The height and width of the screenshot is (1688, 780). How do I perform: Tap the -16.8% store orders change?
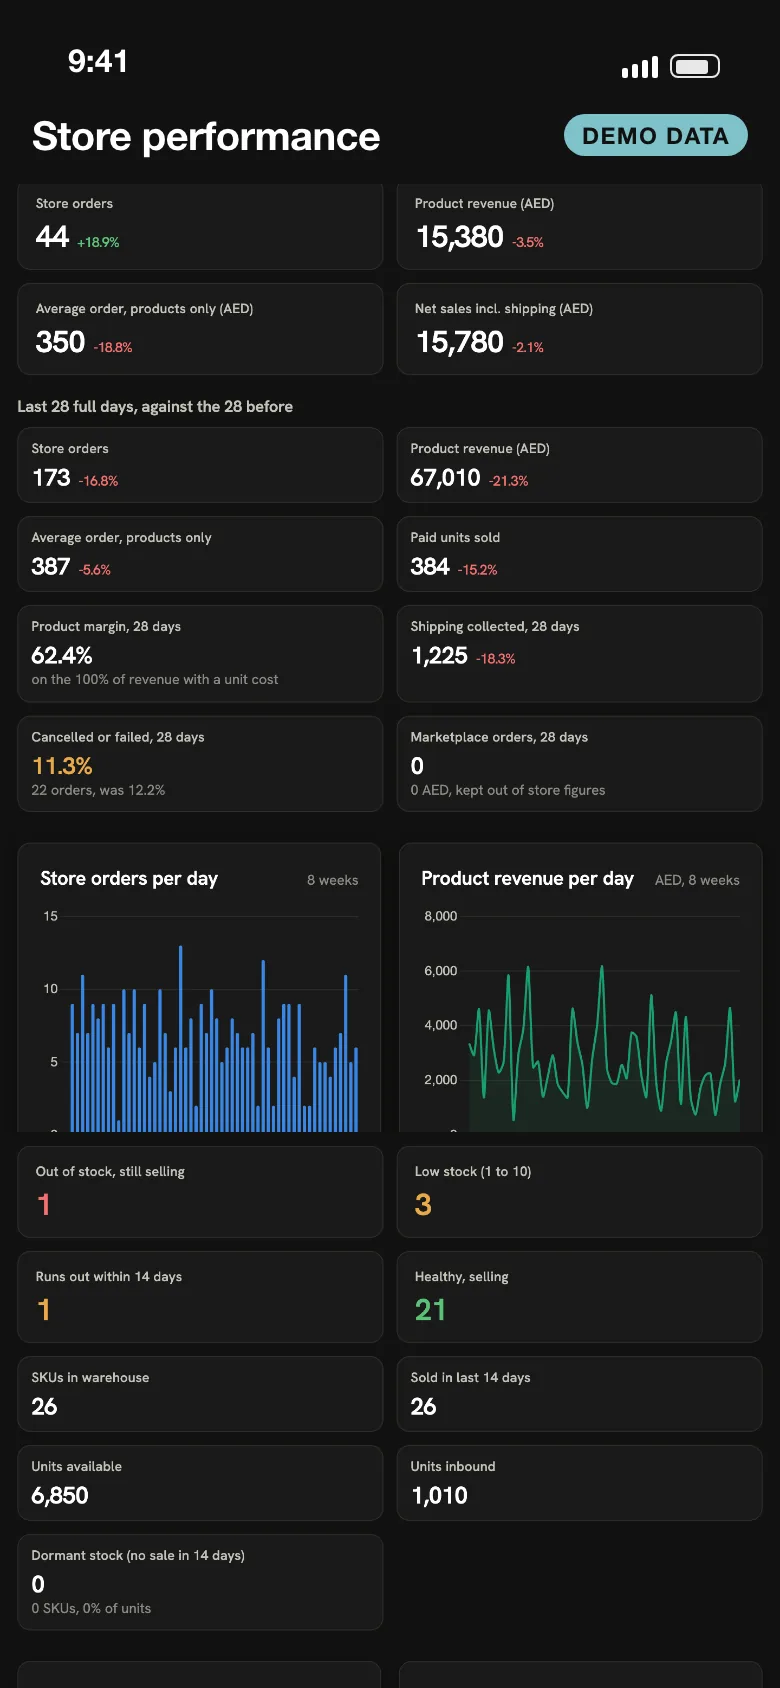pyautogui.click(x=98, y=481)
